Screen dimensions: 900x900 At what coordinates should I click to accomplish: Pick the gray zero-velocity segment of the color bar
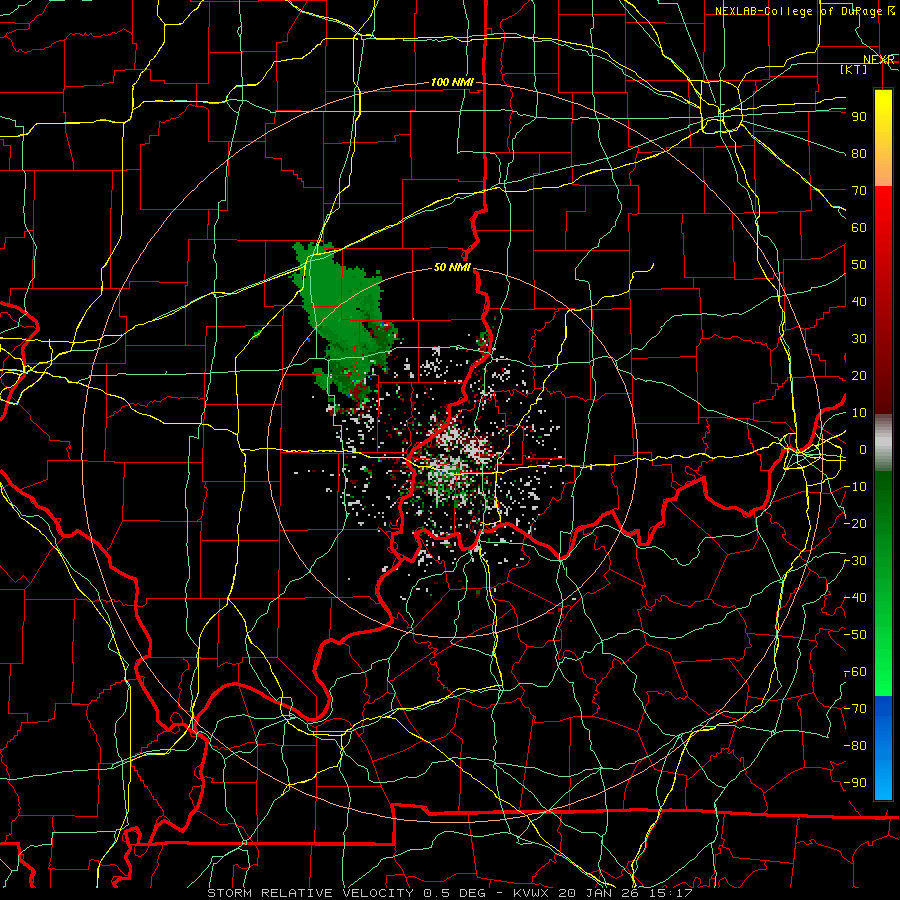click(883, 443)
